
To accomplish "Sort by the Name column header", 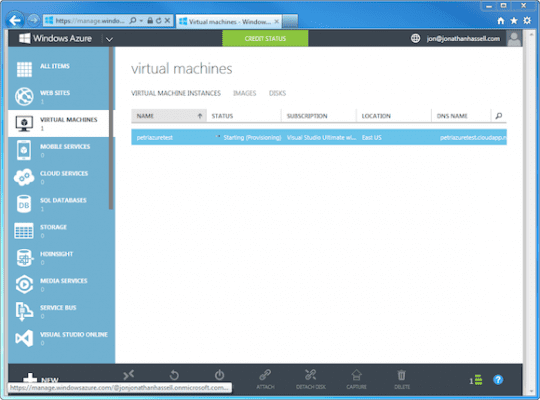I will pos(169,116).
